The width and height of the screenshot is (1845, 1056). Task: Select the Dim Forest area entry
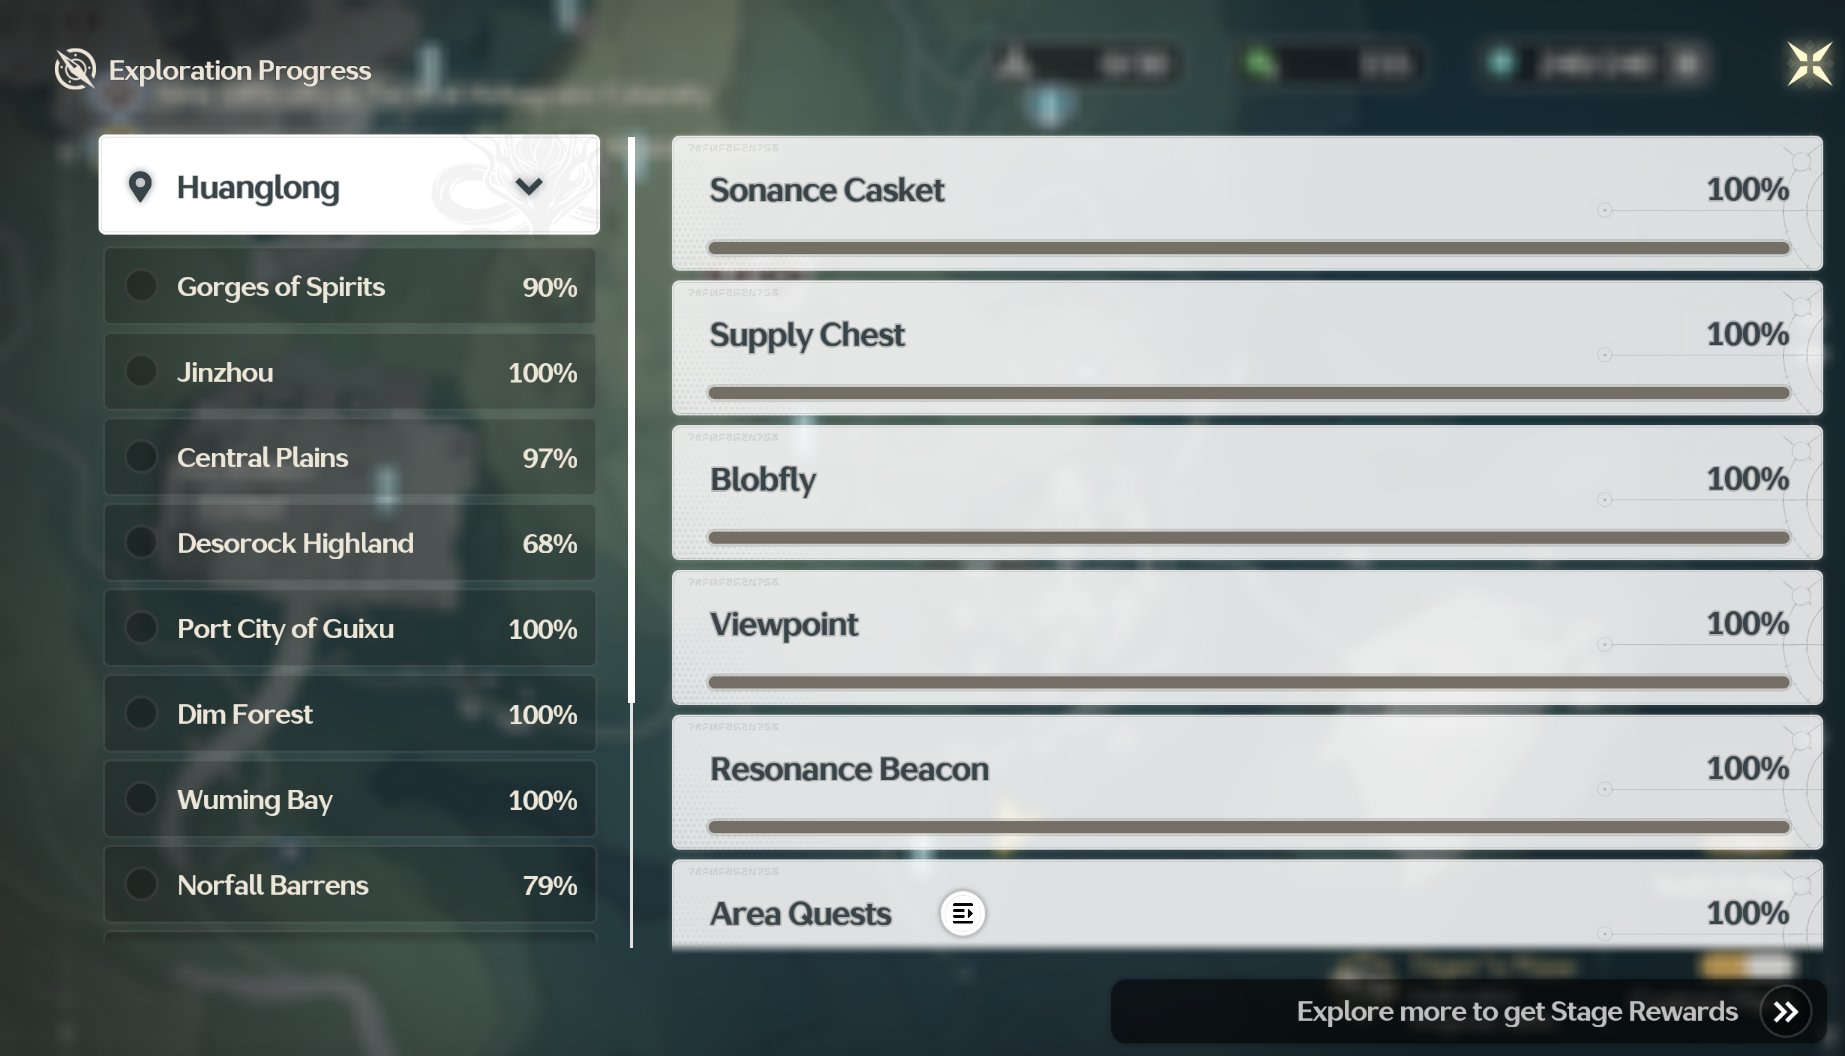point(350,714)
